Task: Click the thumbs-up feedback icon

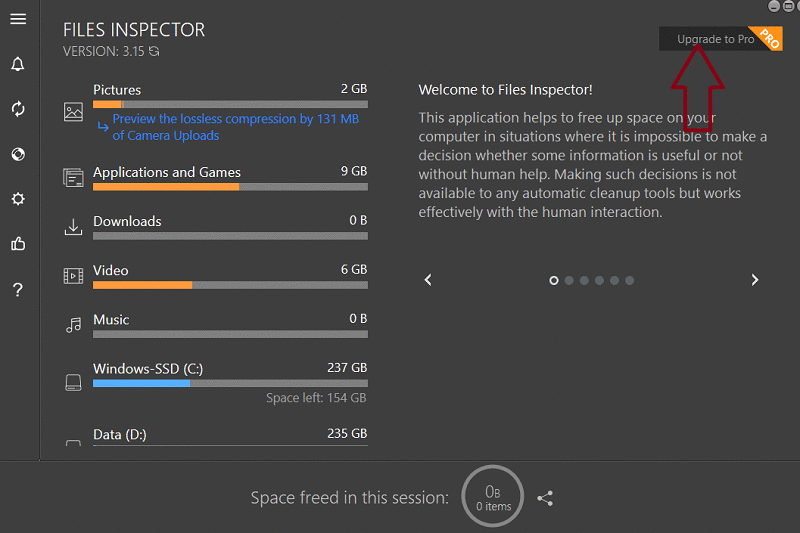Action: pyautogui.click(x=18, y=244)
